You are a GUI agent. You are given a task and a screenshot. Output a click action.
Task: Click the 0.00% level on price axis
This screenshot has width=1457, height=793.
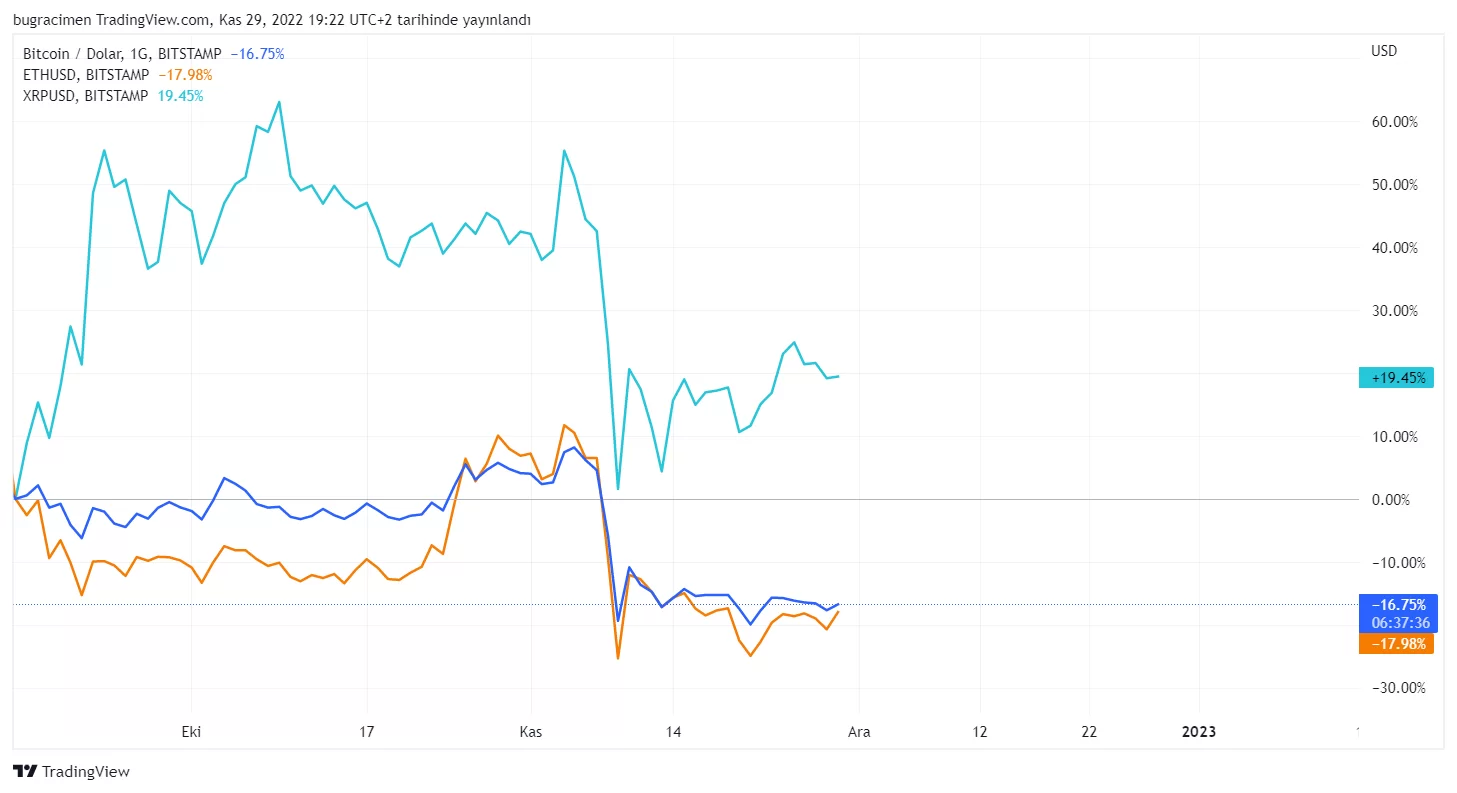click(1400, 500)
